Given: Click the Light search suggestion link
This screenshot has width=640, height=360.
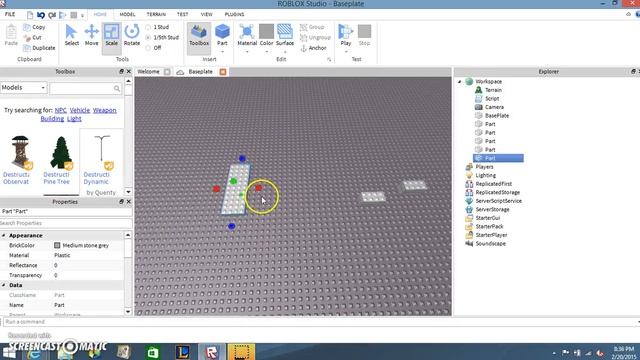Looking at the screenshot, I should 74,119.
